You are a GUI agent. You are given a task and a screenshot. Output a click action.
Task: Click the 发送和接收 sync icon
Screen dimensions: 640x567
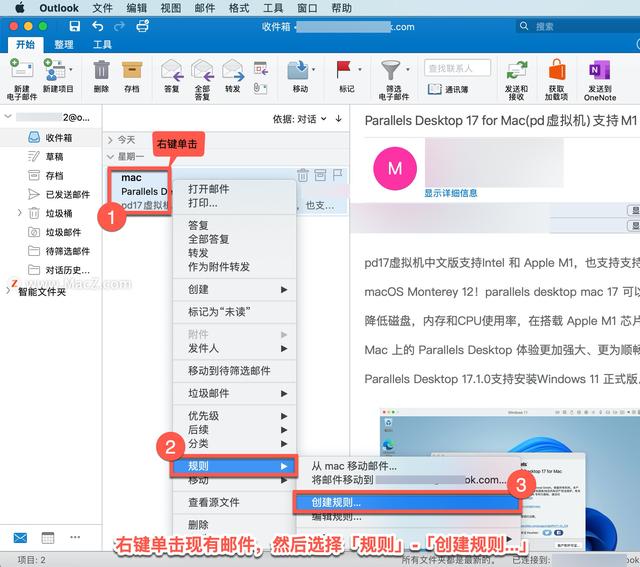coord(517,70)
